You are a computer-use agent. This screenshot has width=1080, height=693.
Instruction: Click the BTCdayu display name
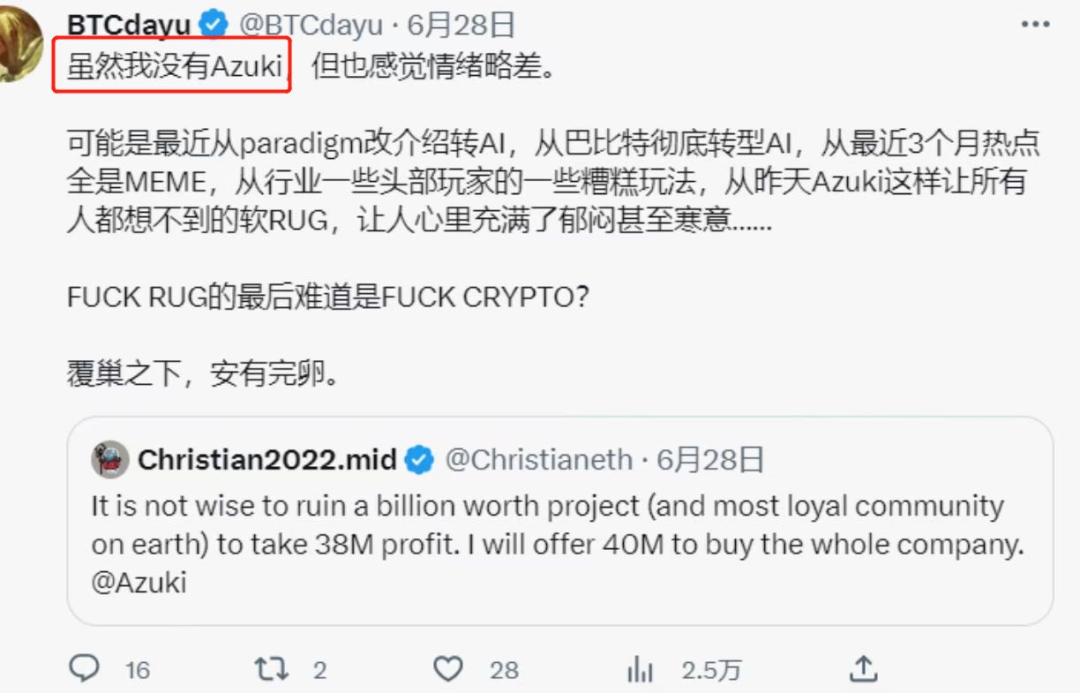click(x=129, y=25)
